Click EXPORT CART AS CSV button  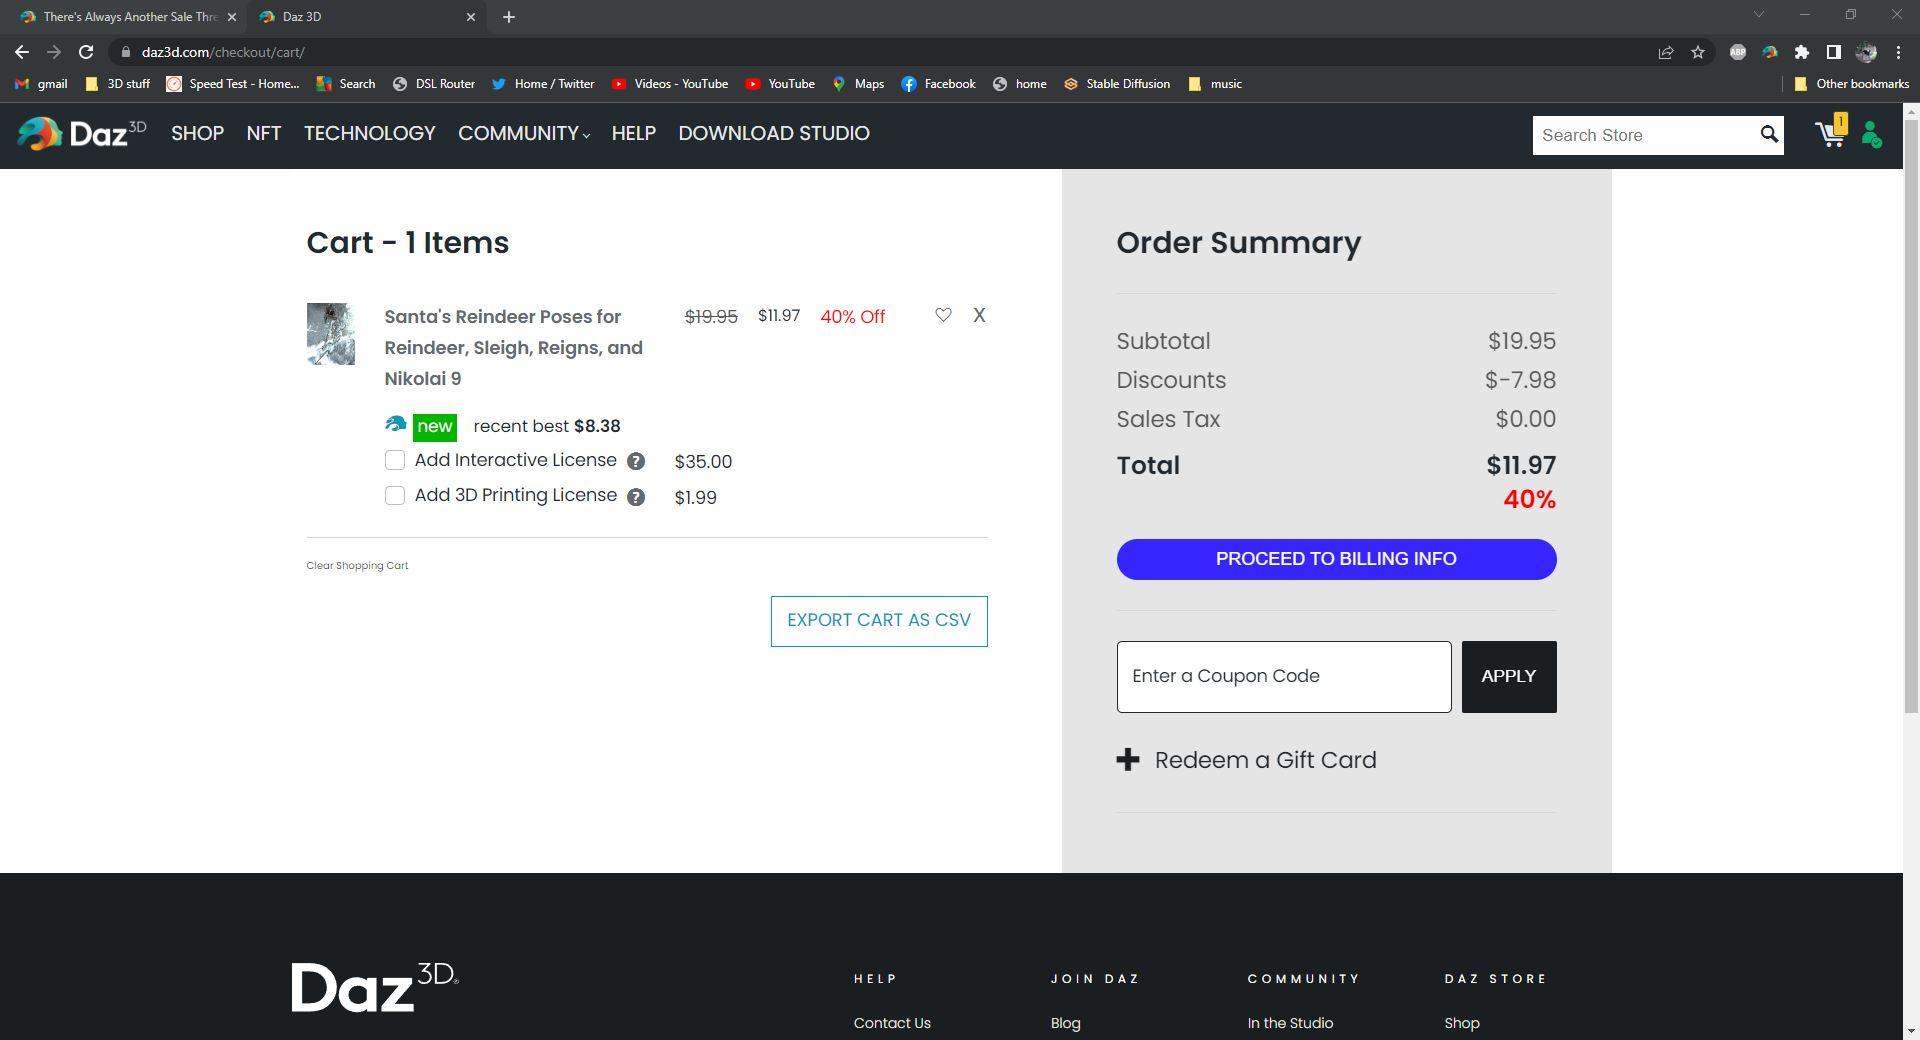point(879,621)
